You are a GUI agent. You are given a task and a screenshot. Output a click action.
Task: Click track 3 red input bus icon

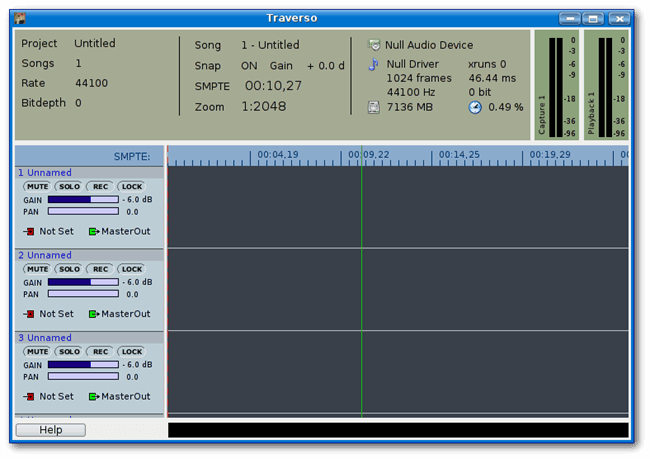point(29,396)
